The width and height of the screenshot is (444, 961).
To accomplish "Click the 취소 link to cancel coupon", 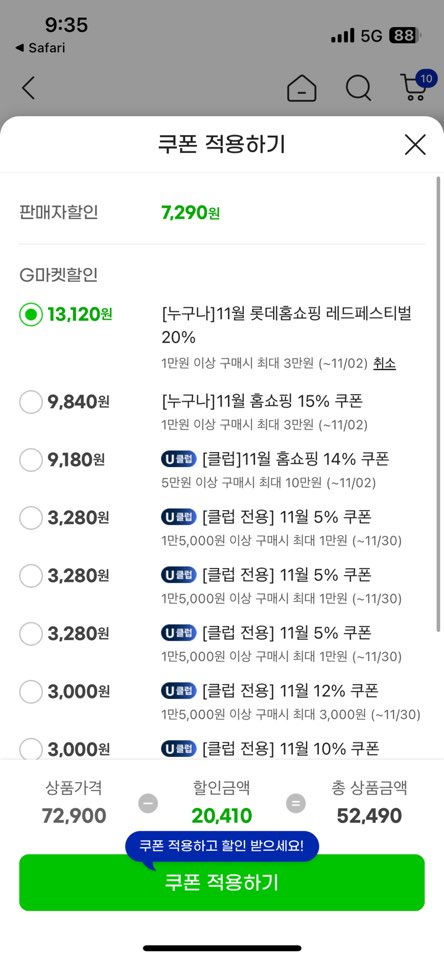I will tap(385, 363).
